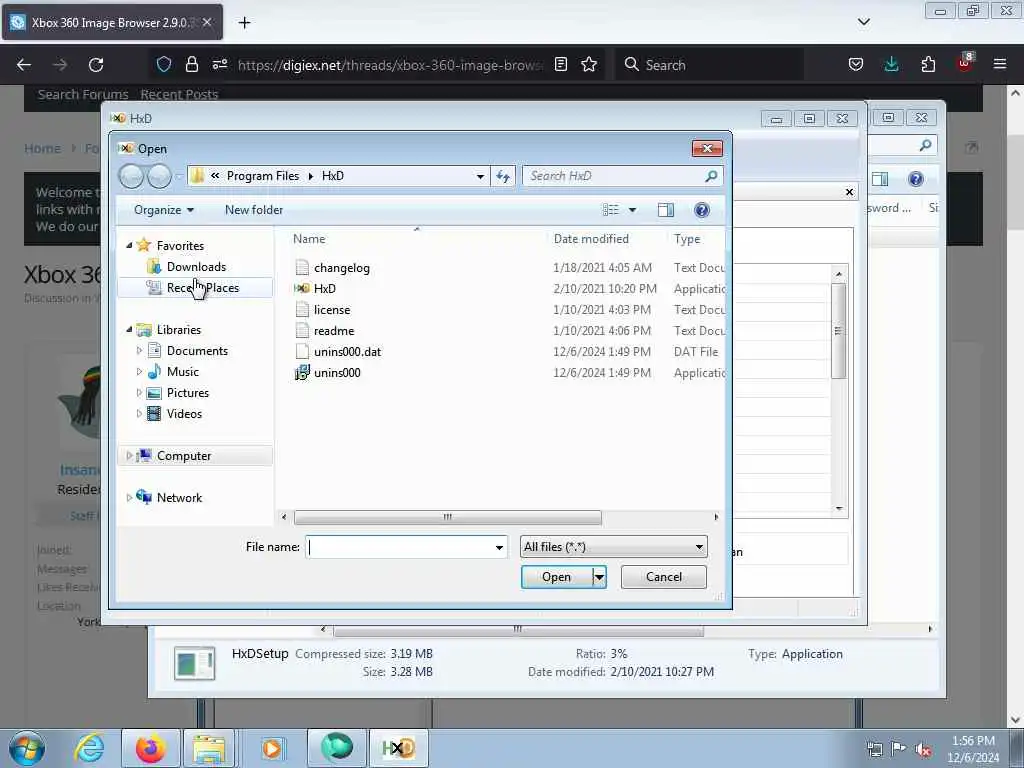Image resolution: width=1024 pixels, height=768 pixels.
Task: Open the File name history dropdown
Action: [499, 547]
